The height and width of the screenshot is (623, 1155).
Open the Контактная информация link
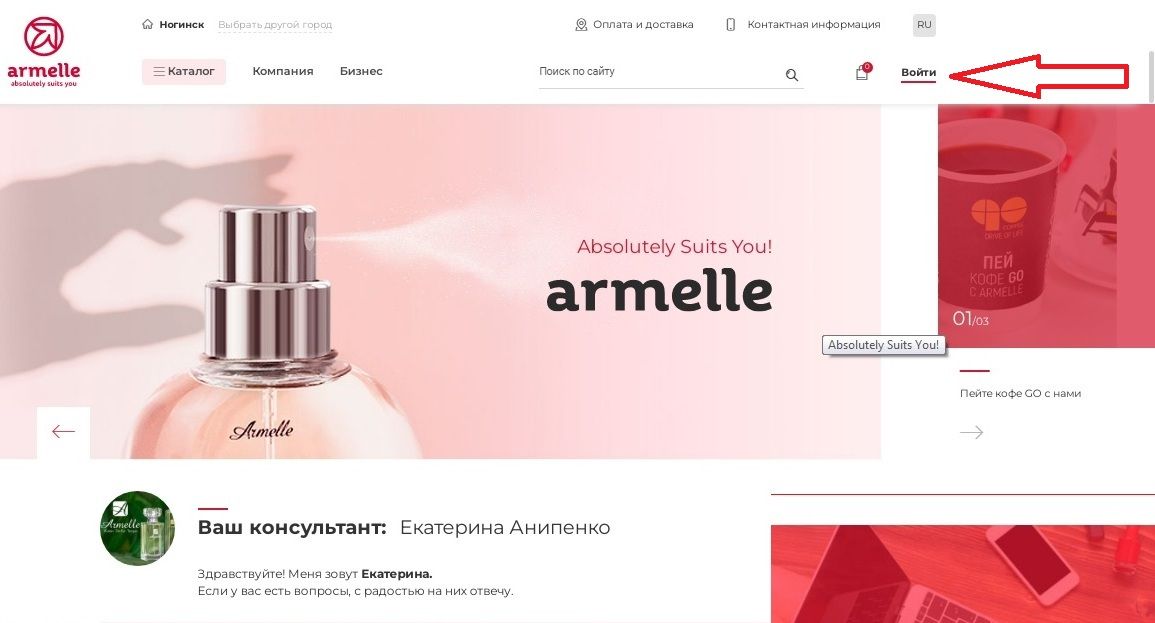click(x=814, y=24)
